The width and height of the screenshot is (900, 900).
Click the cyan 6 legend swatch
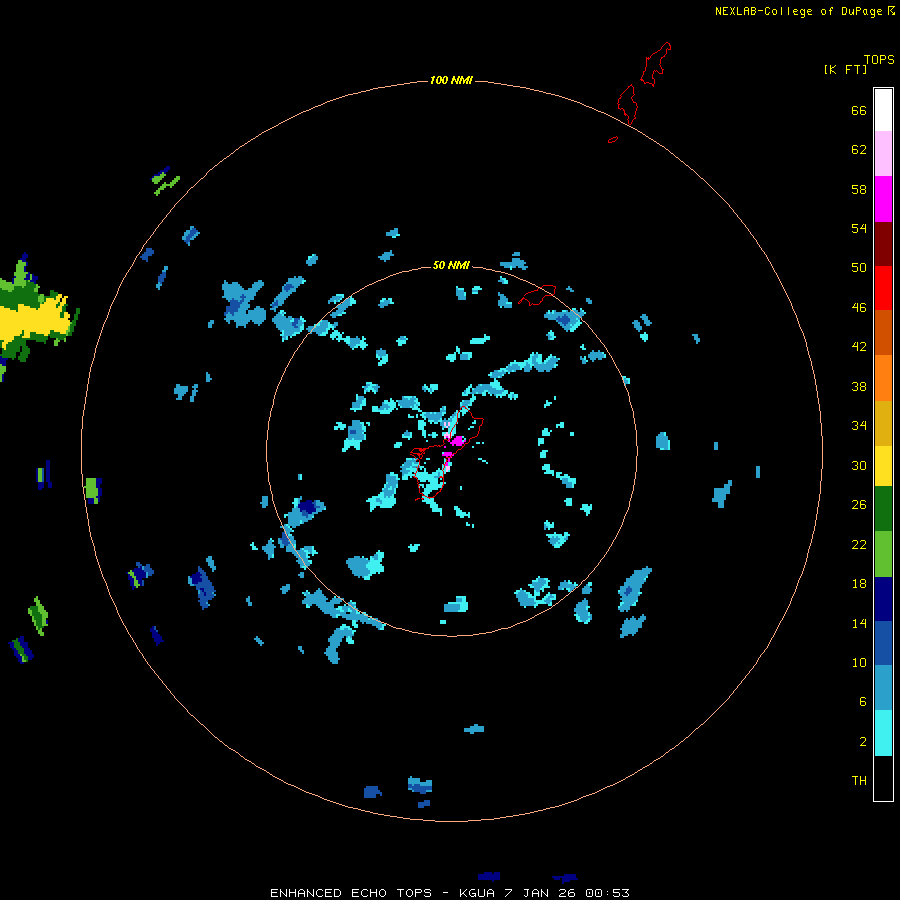click(883, 733)
